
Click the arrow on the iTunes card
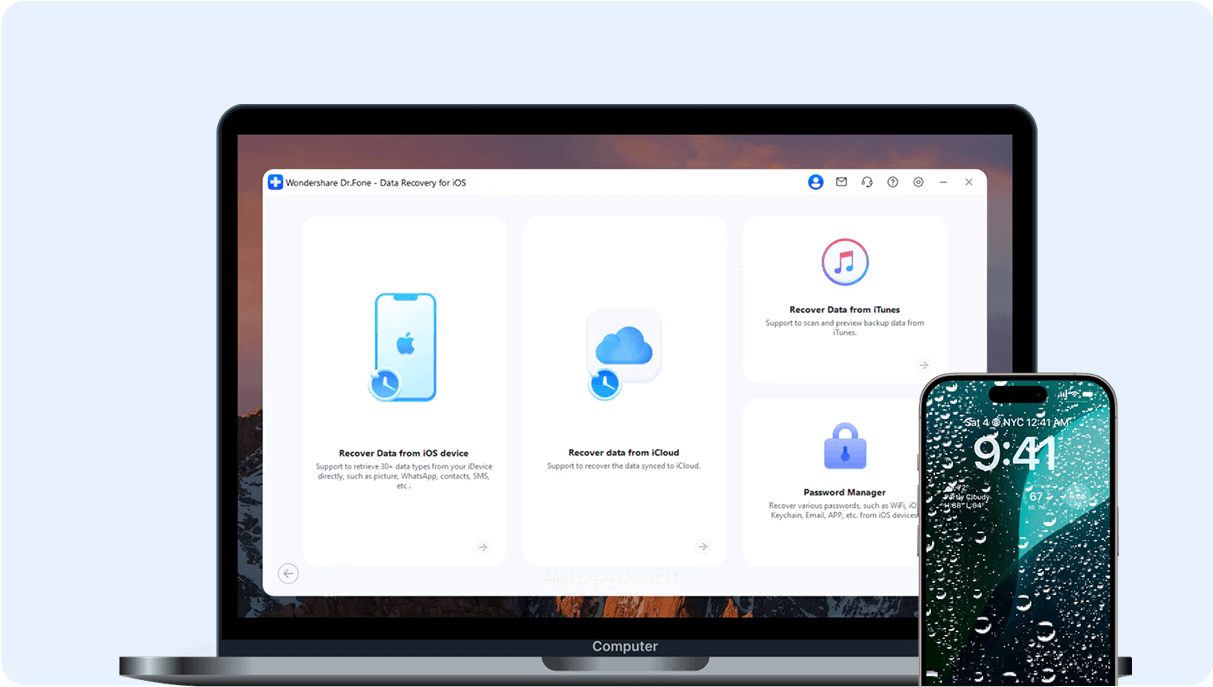click(x=924, y=366)
